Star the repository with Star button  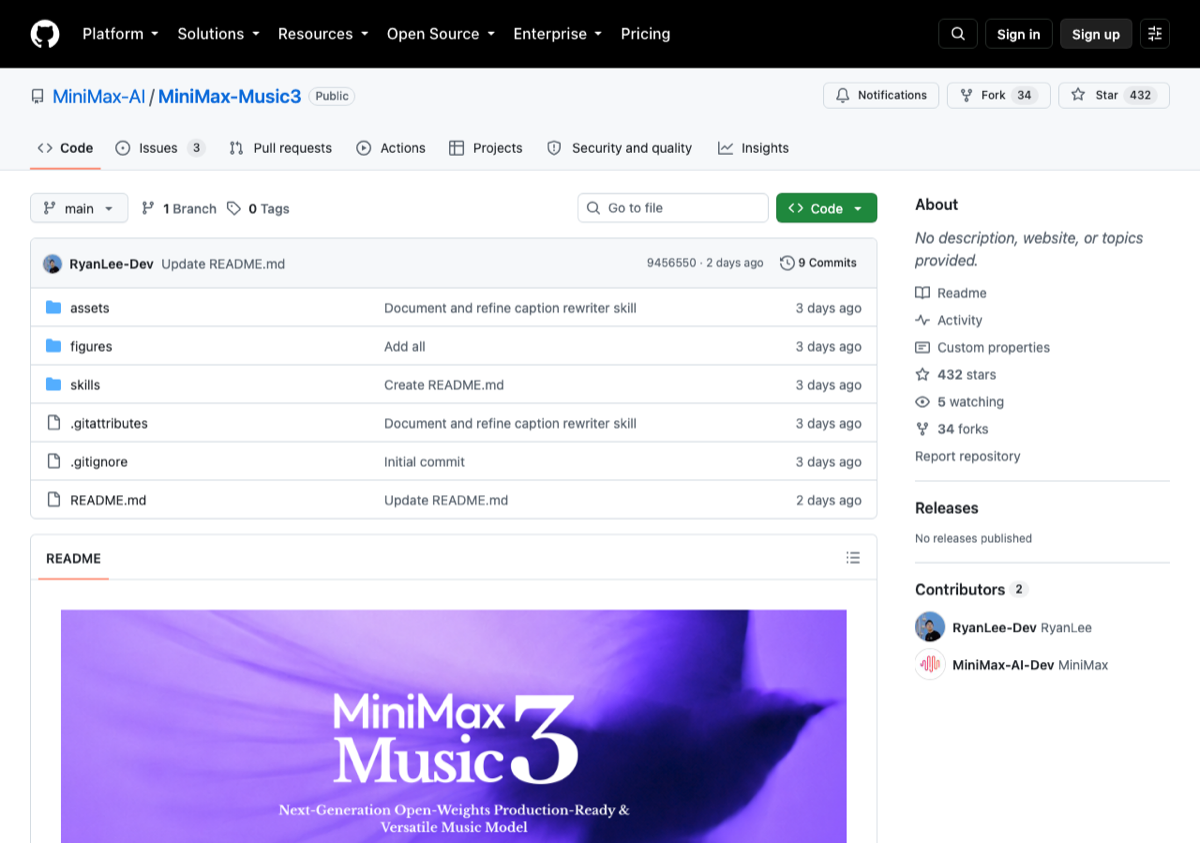click(1114, 95)
